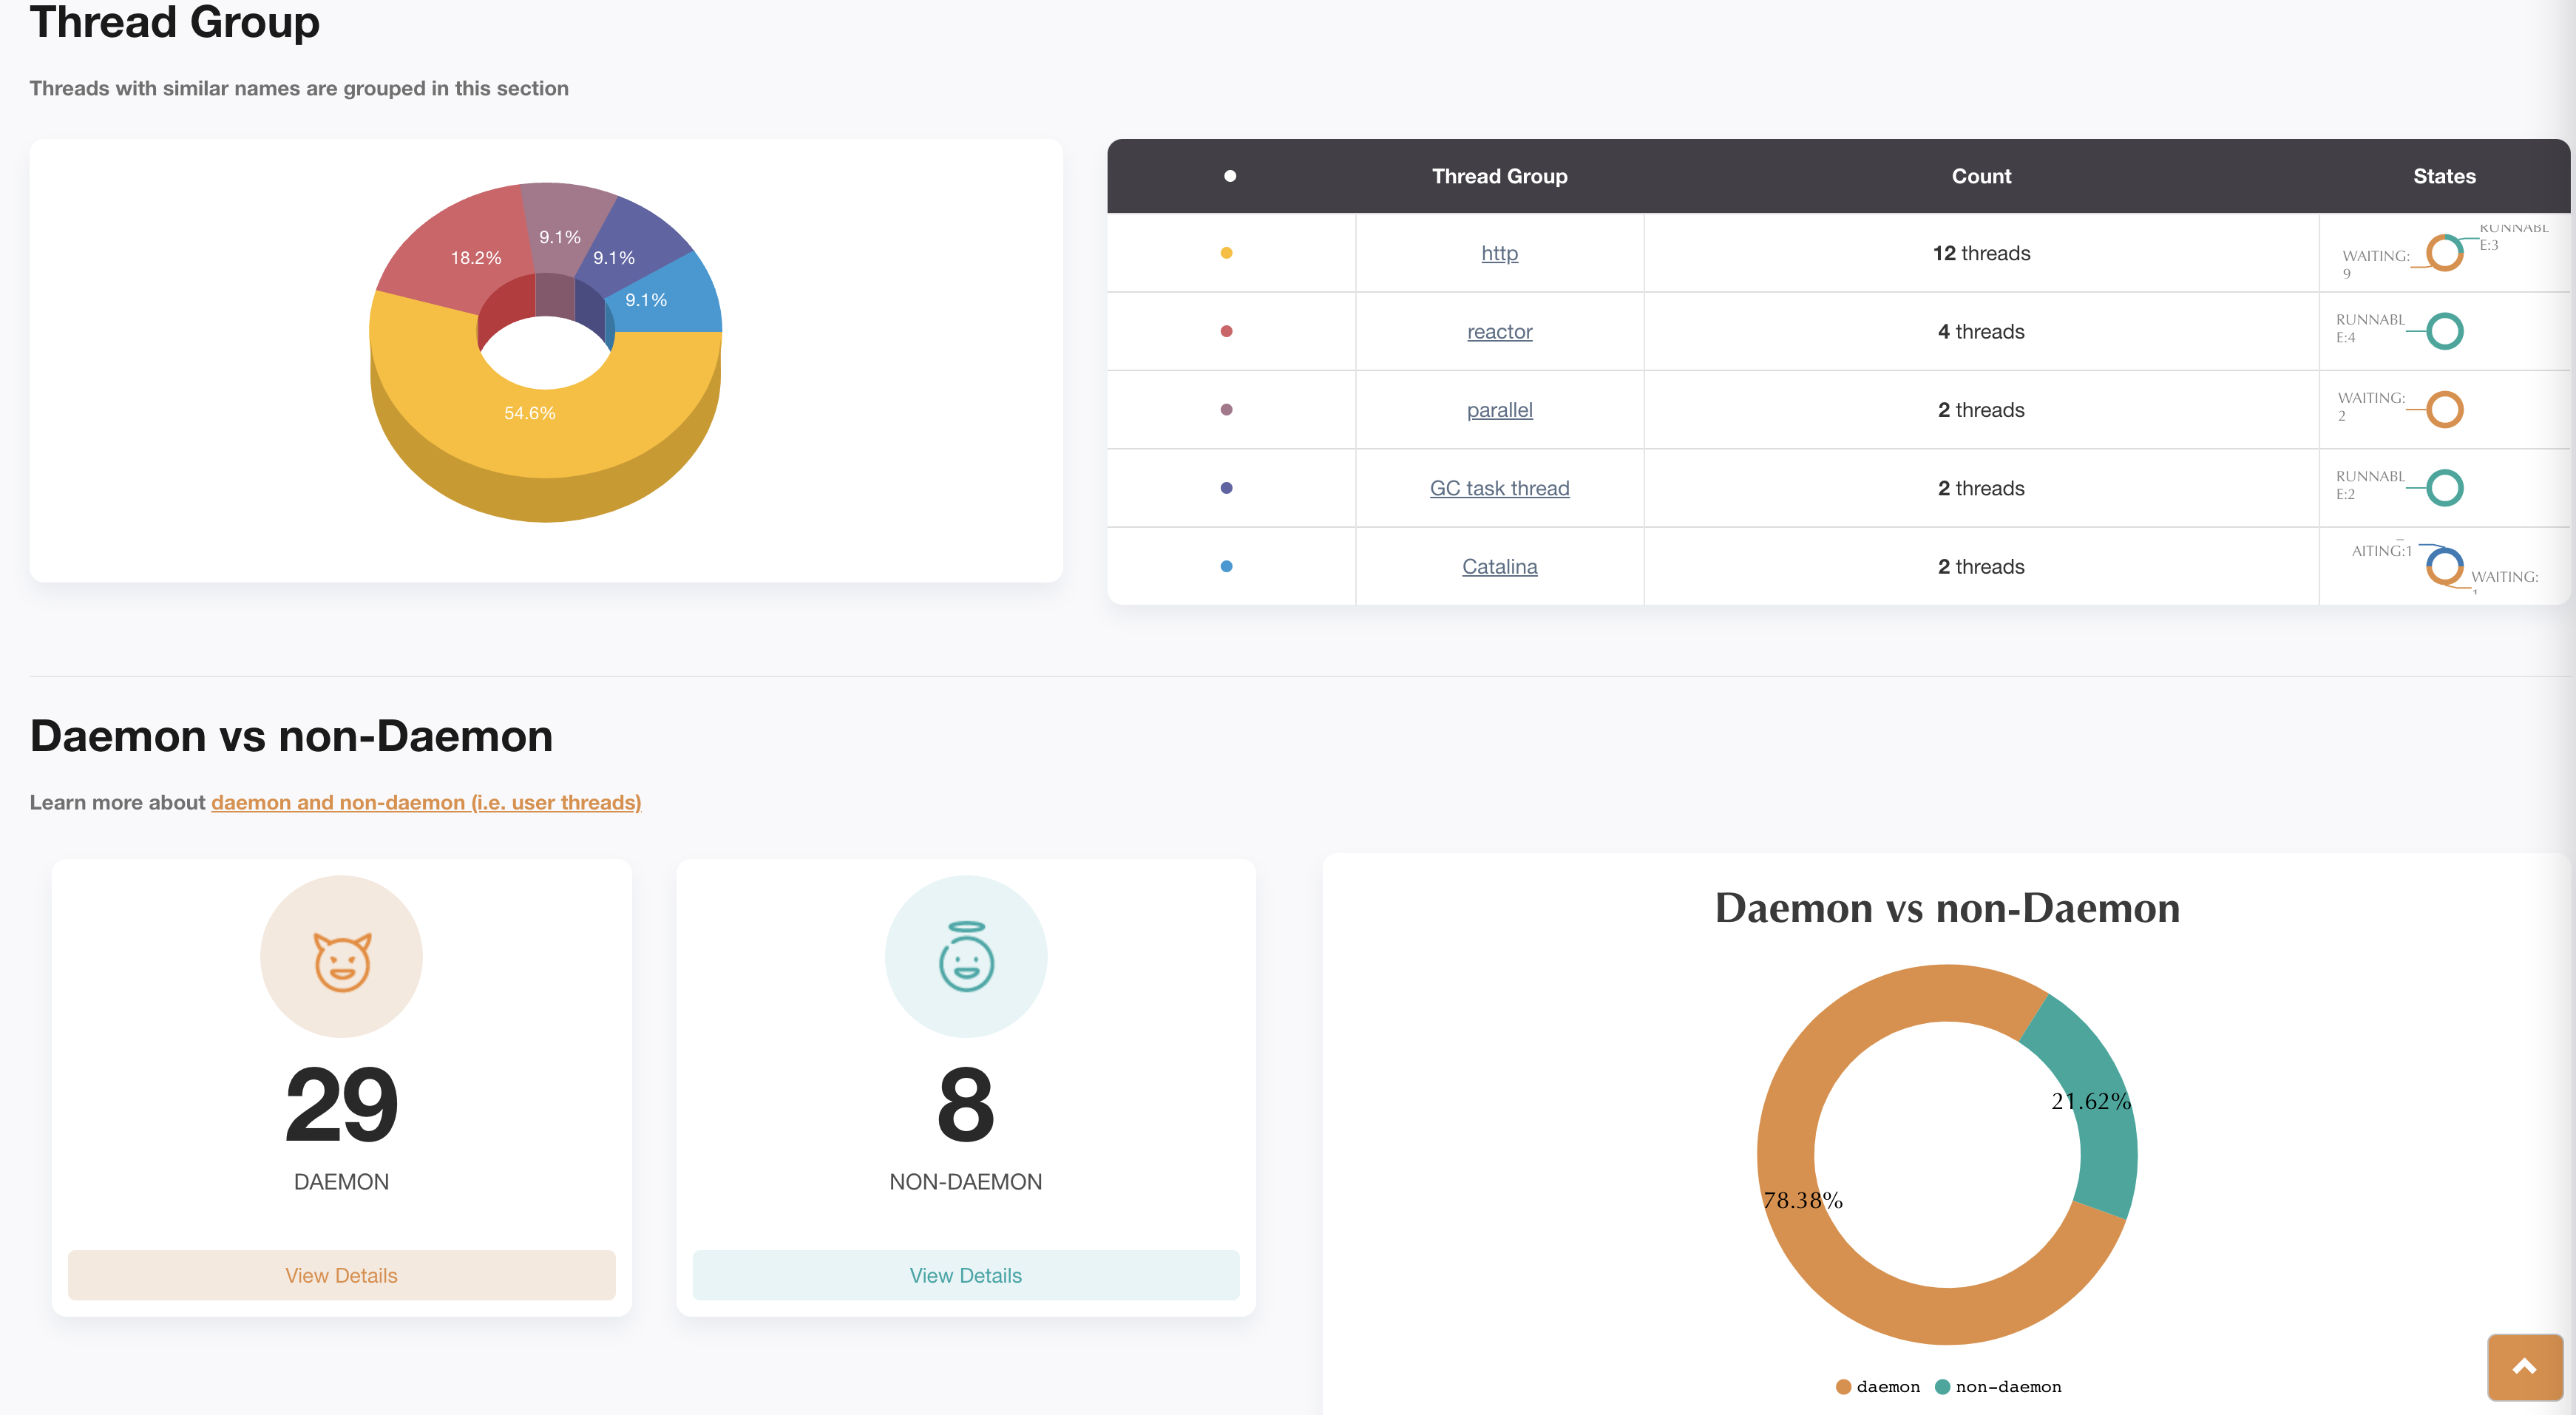
Task: Click the white dot column header
Action: [x=1230, y=176]
